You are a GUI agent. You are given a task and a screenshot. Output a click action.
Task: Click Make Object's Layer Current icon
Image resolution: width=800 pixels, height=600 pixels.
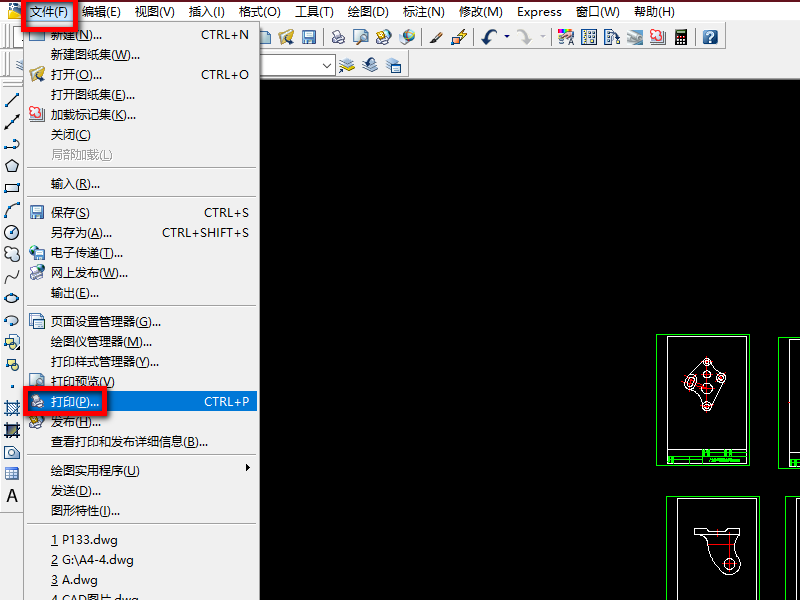(x=347, y=65)
